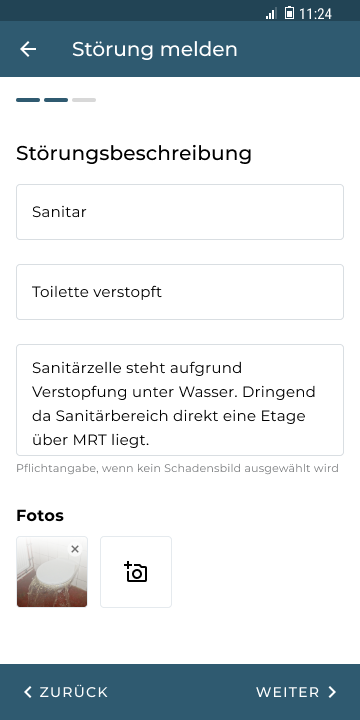This screenshot has width=360, height=720.
Task: Select the second progress step indicator
Action: (56, 100)
